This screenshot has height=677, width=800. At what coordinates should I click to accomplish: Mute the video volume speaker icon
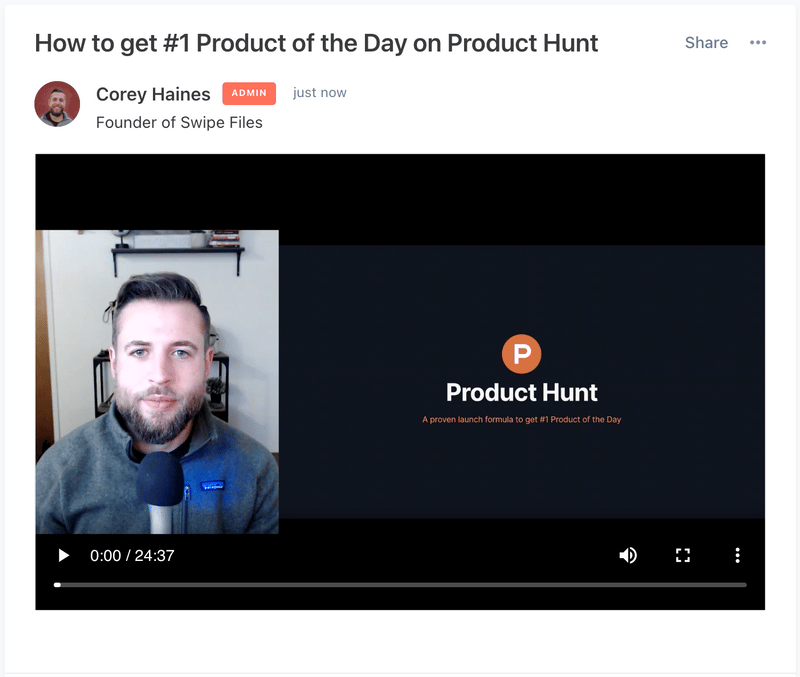pos(628,555)
